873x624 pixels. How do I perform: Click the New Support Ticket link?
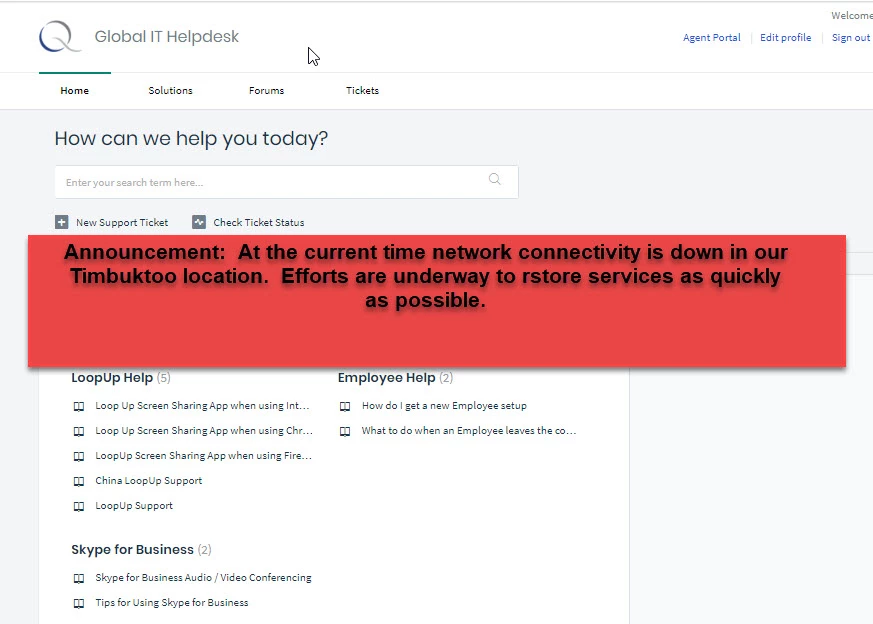coord(122,223)
